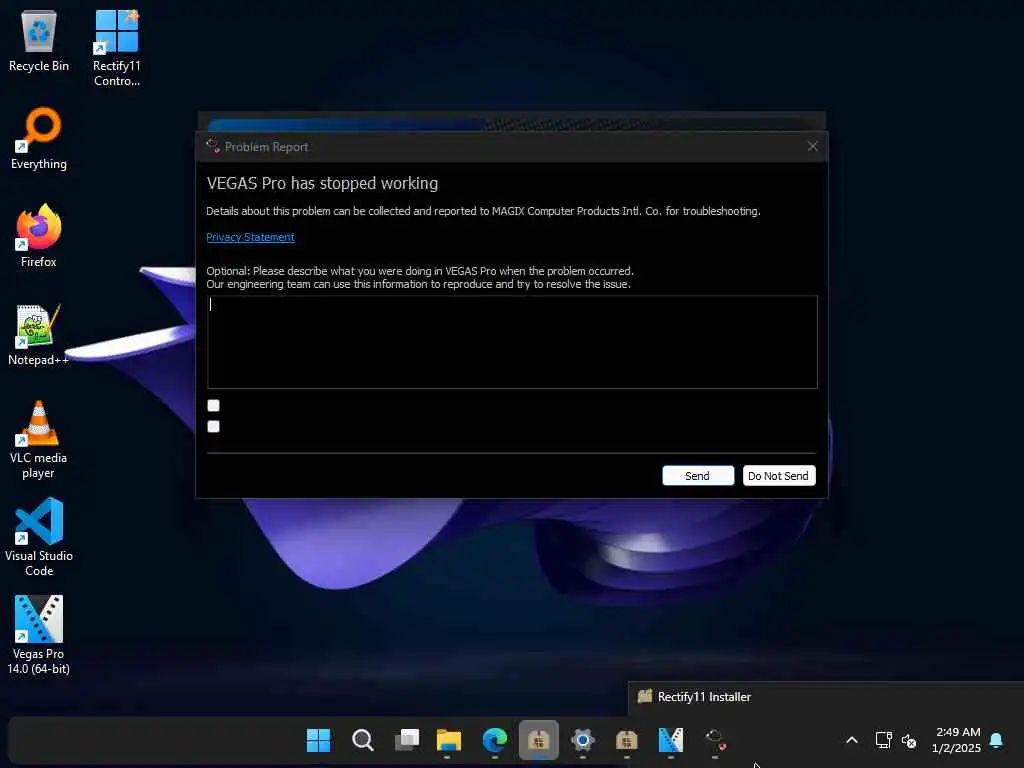
Task: Tick the first unlabeled checkbox in Problem Report
Action: tap(214, 406)
